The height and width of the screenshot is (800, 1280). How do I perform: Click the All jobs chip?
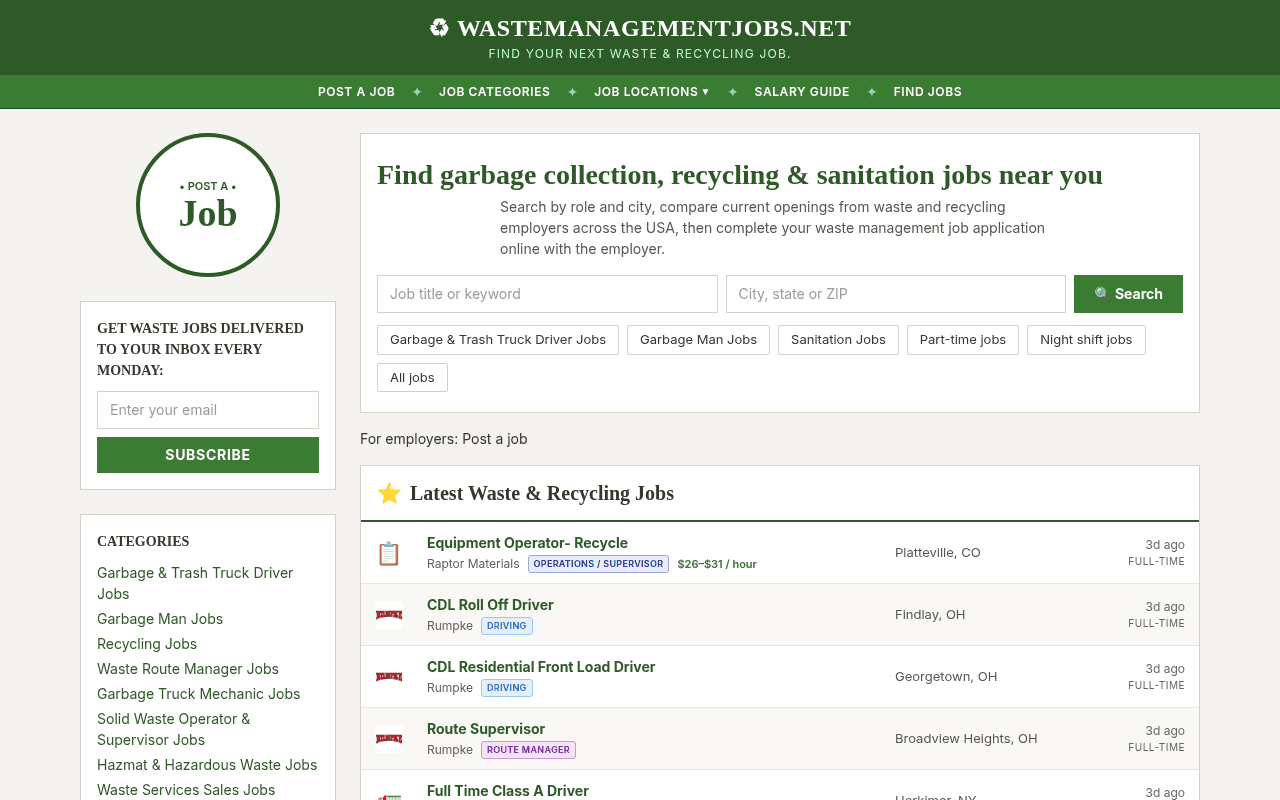[x=412, y=378]
